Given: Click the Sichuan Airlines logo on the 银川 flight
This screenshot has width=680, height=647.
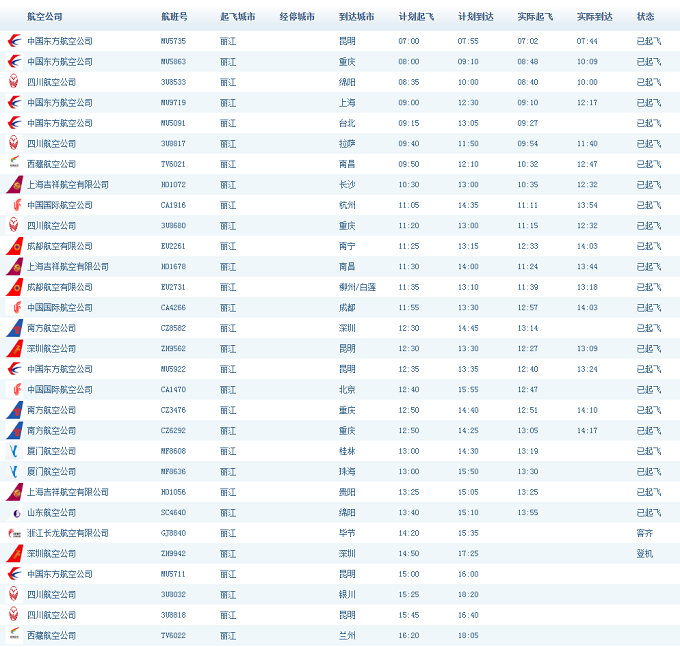Looking at the screenshot, I should click(14, 595).
